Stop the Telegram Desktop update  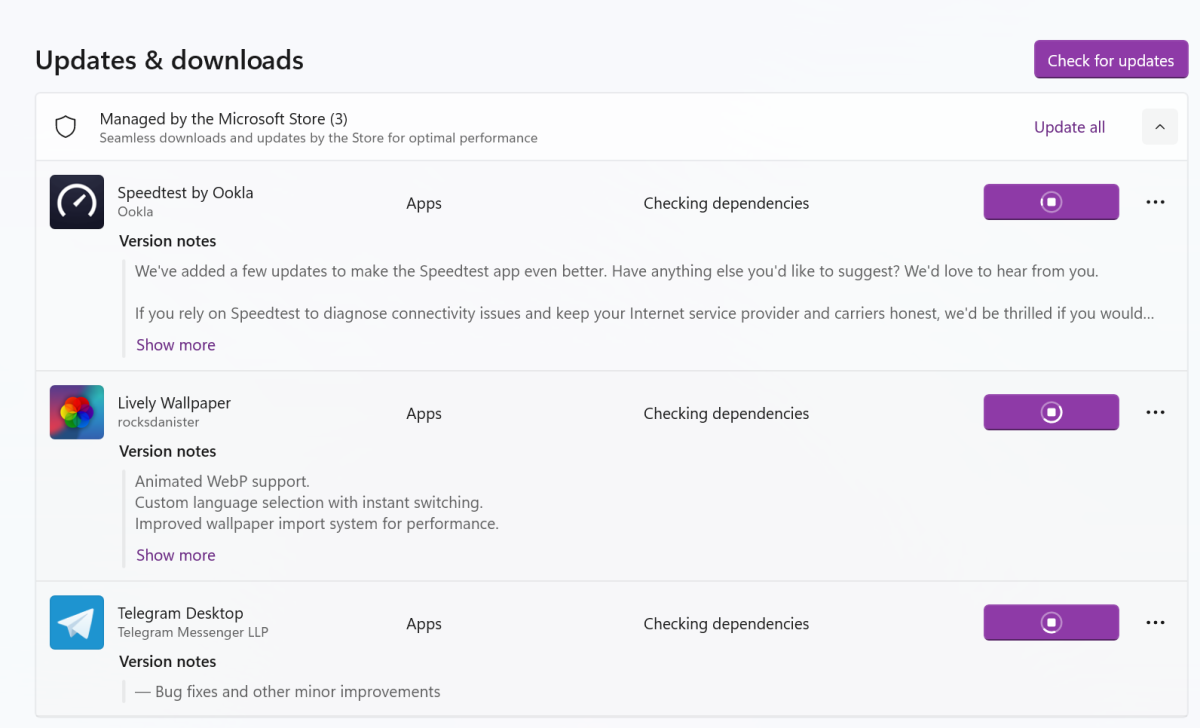pyautogui.click(x=1051, y=622)
